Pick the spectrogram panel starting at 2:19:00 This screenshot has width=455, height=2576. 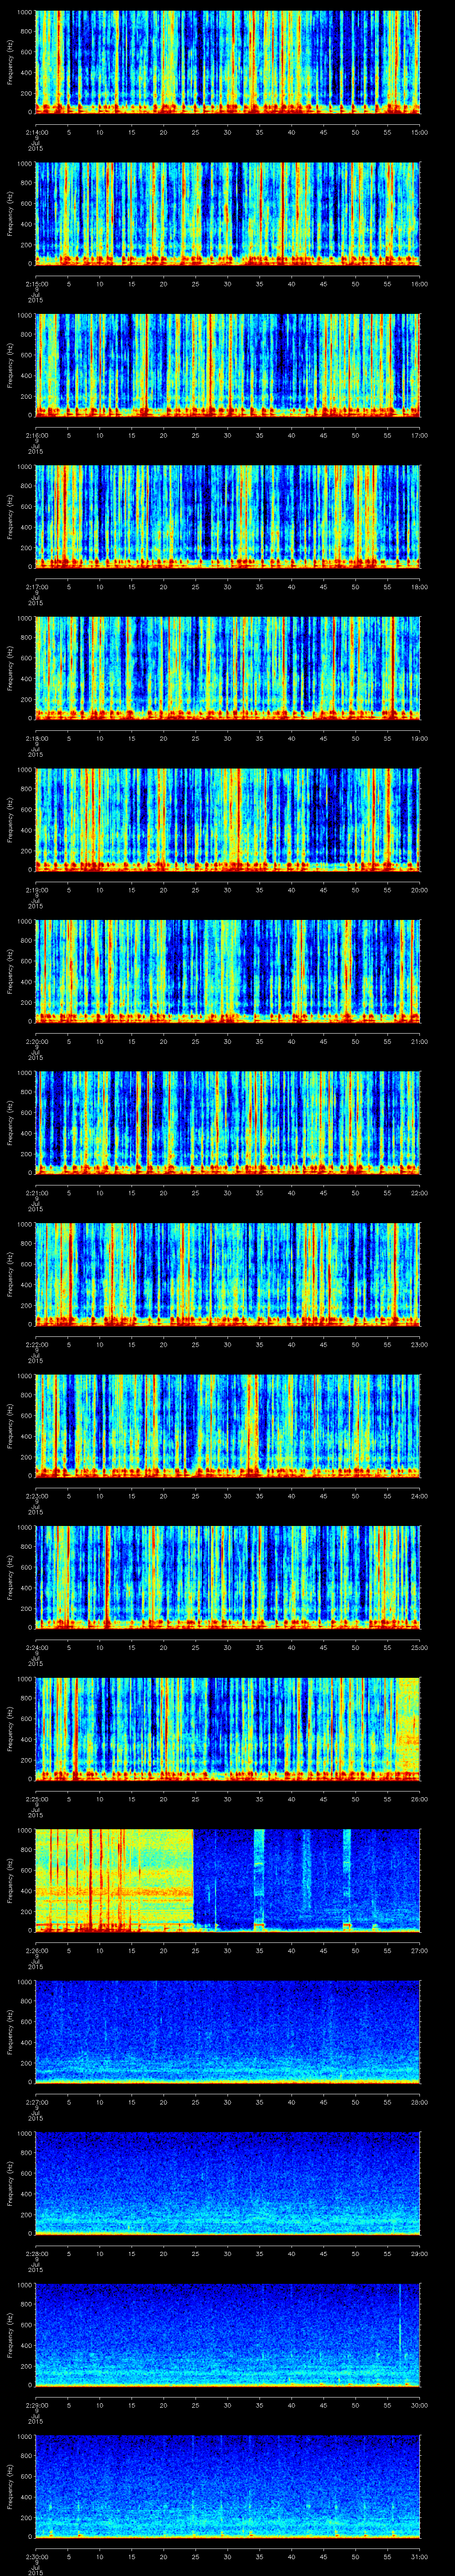coord(227,819)
